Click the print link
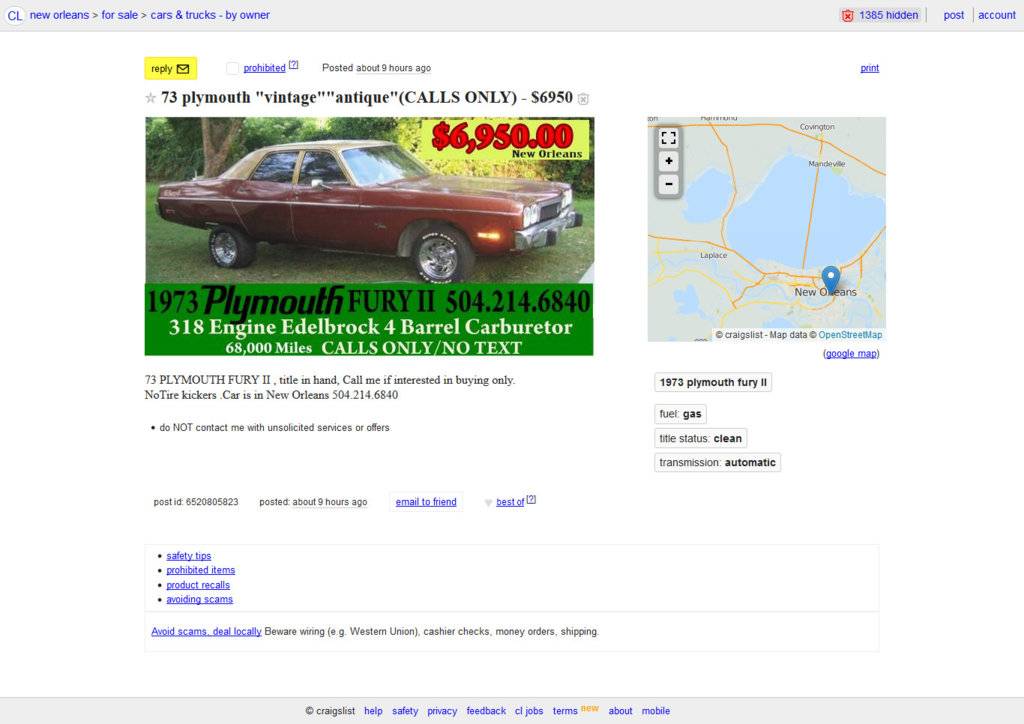The width and height of the screenshot is (1024, 724). click(x=870, y=68)
